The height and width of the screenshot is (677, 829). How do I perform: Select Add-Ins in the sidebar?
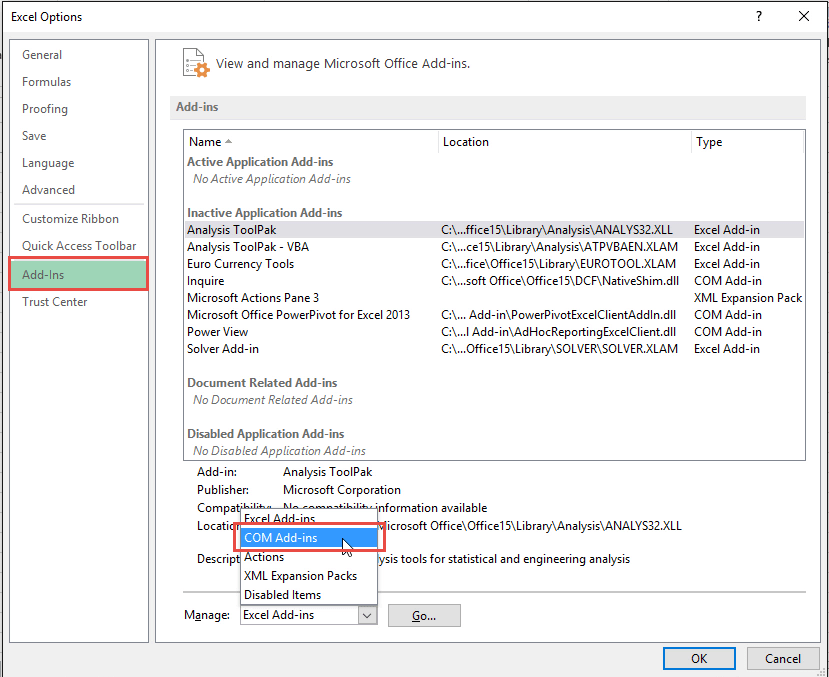(x=78, y=274)
